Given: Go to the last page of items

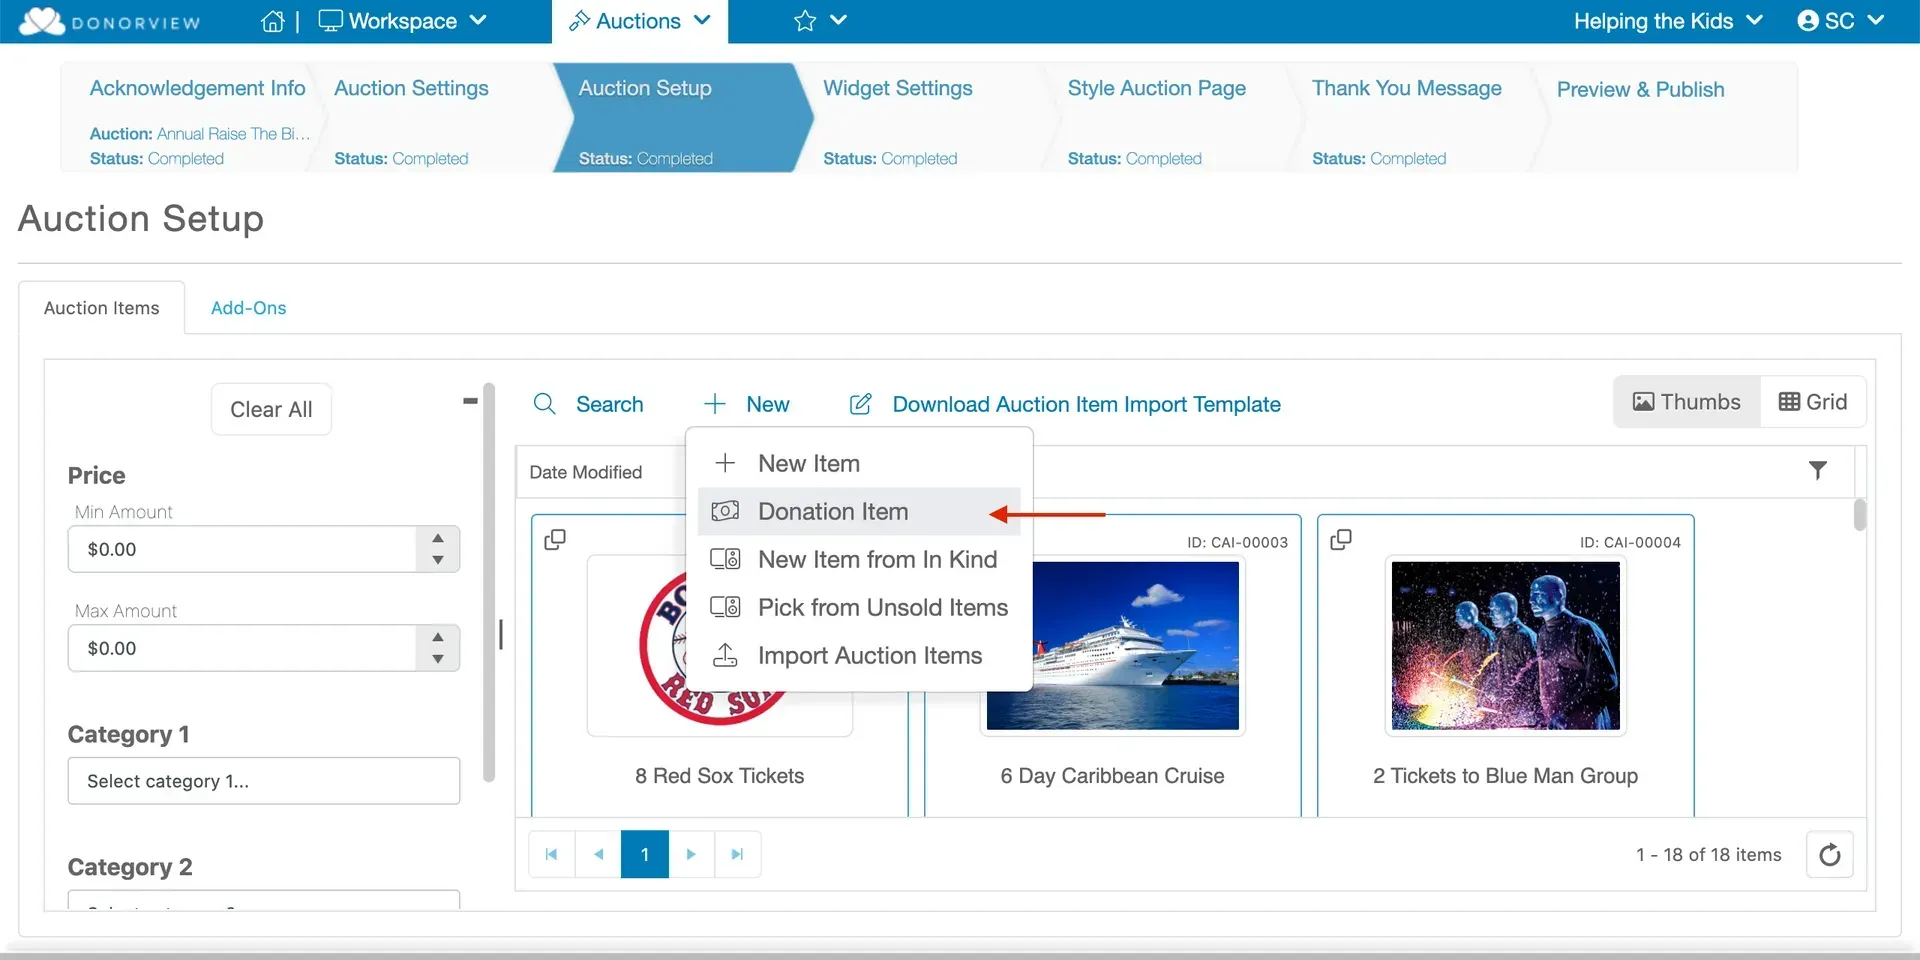Looking at the screenshot, I should tap(737, 854).
